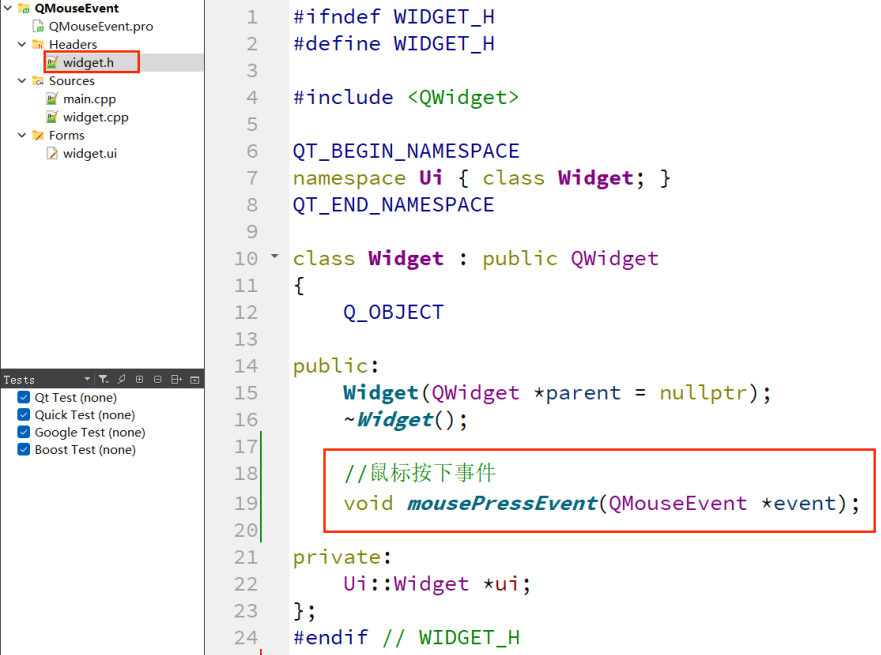The image size is (881, 655).
Task: Collapse the Sources folder
Action: pos(22,80)
